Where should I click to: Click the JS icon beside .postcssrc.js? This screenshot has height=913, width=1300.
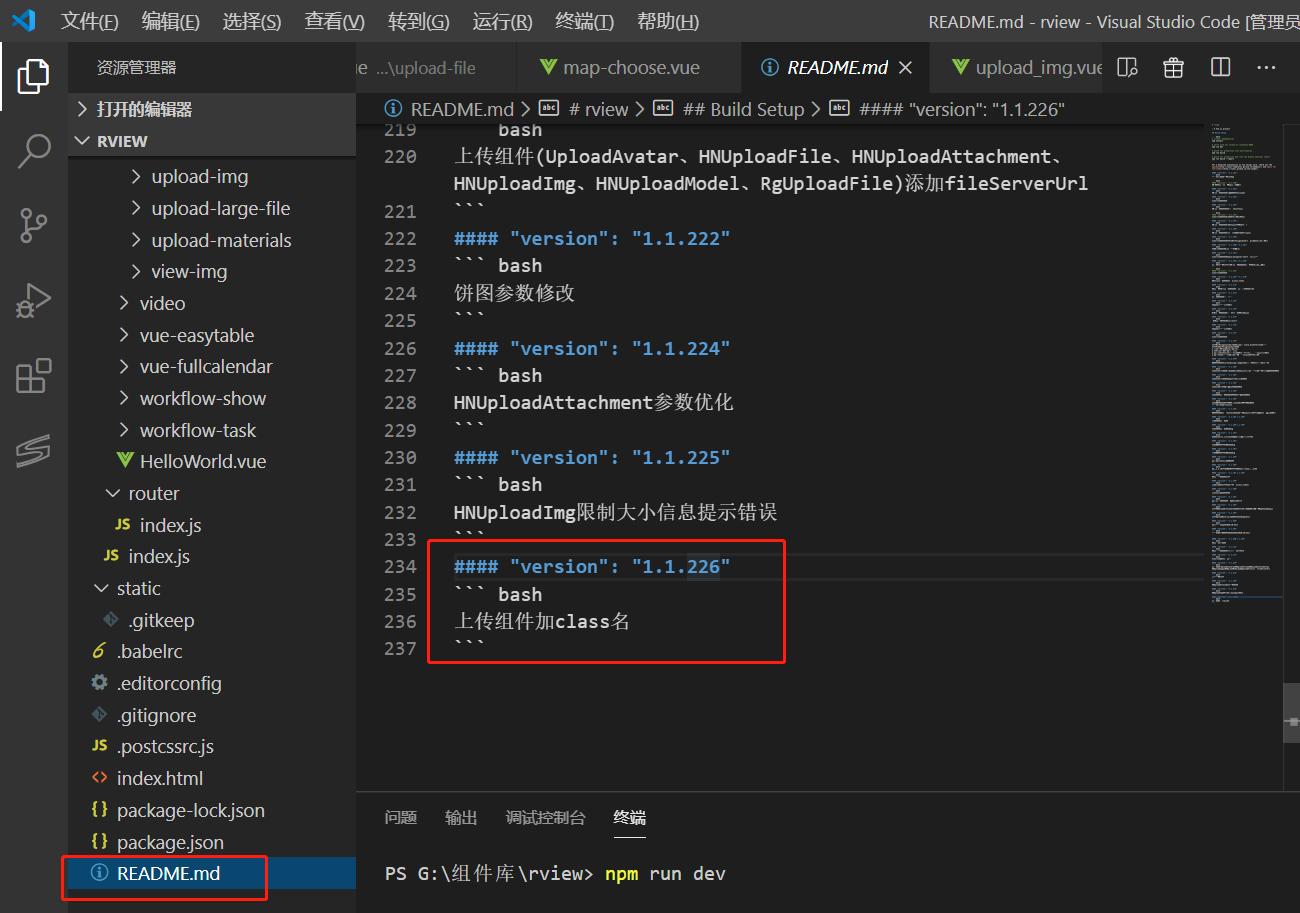pos(99,746)
